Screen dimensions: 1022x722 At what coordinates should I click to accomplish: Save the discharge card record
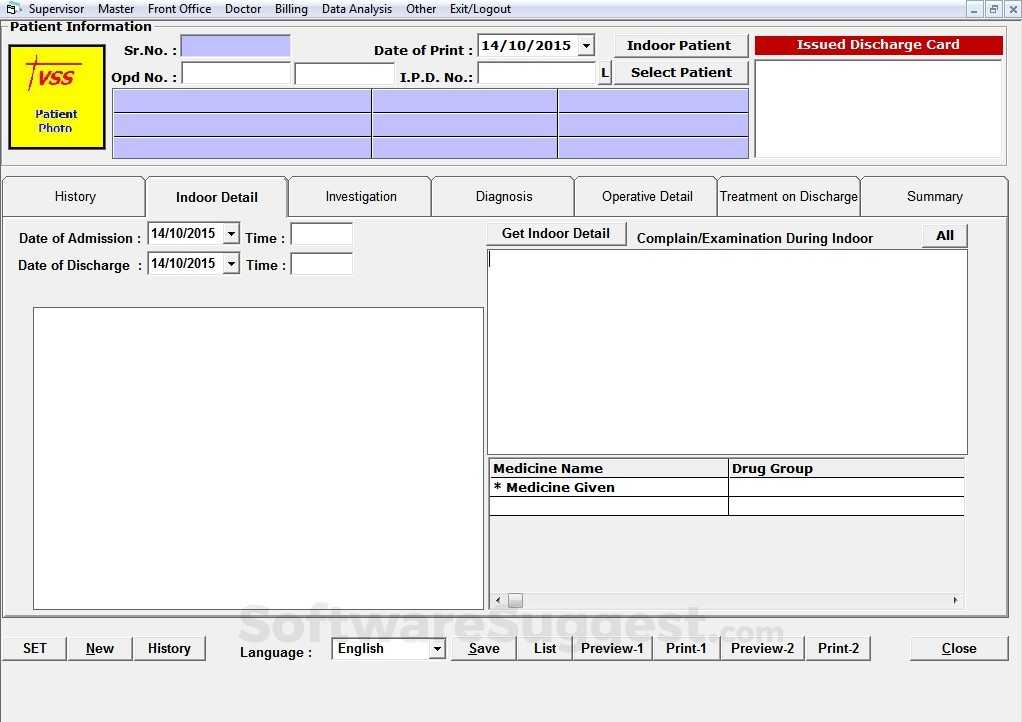(483, 648)
